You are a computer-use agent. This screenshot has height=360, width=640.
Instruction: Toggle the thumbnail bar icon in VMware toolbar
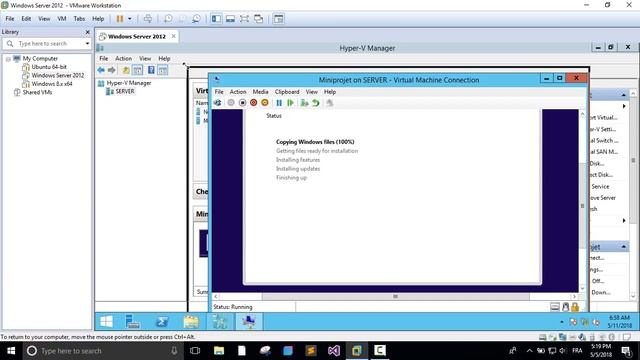tap(231, 19)
